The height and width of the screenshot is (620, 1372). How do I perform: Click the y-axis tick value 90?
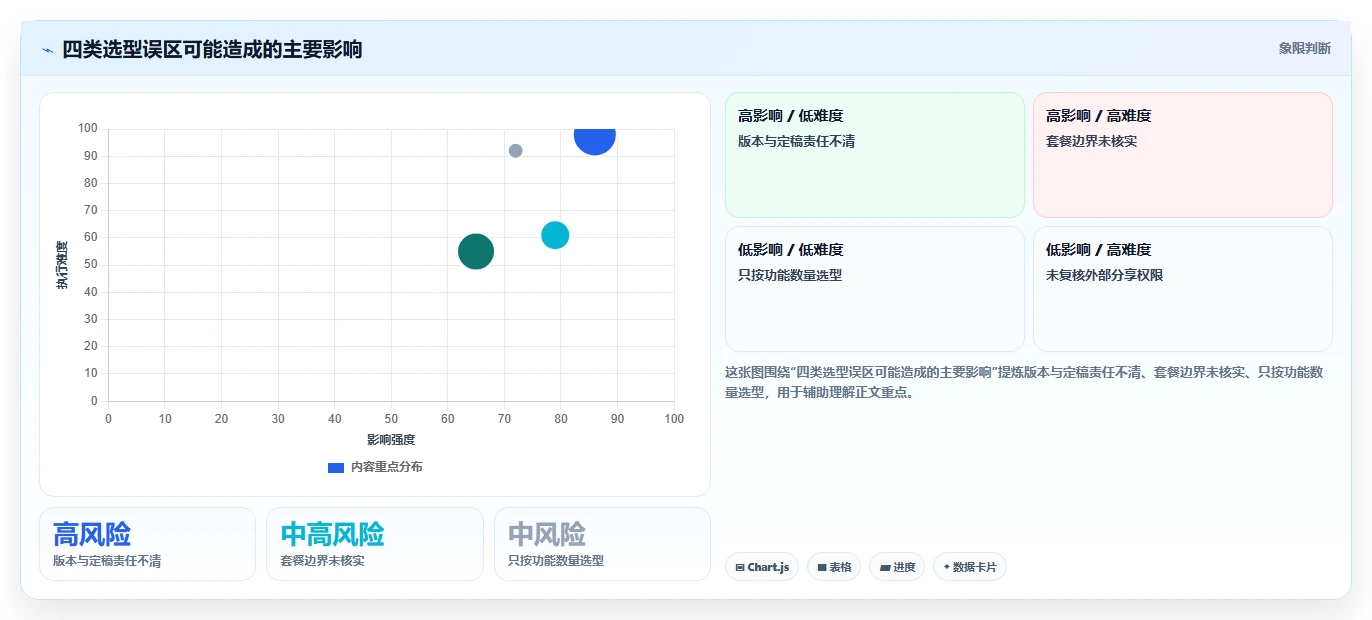coord(90,156)
